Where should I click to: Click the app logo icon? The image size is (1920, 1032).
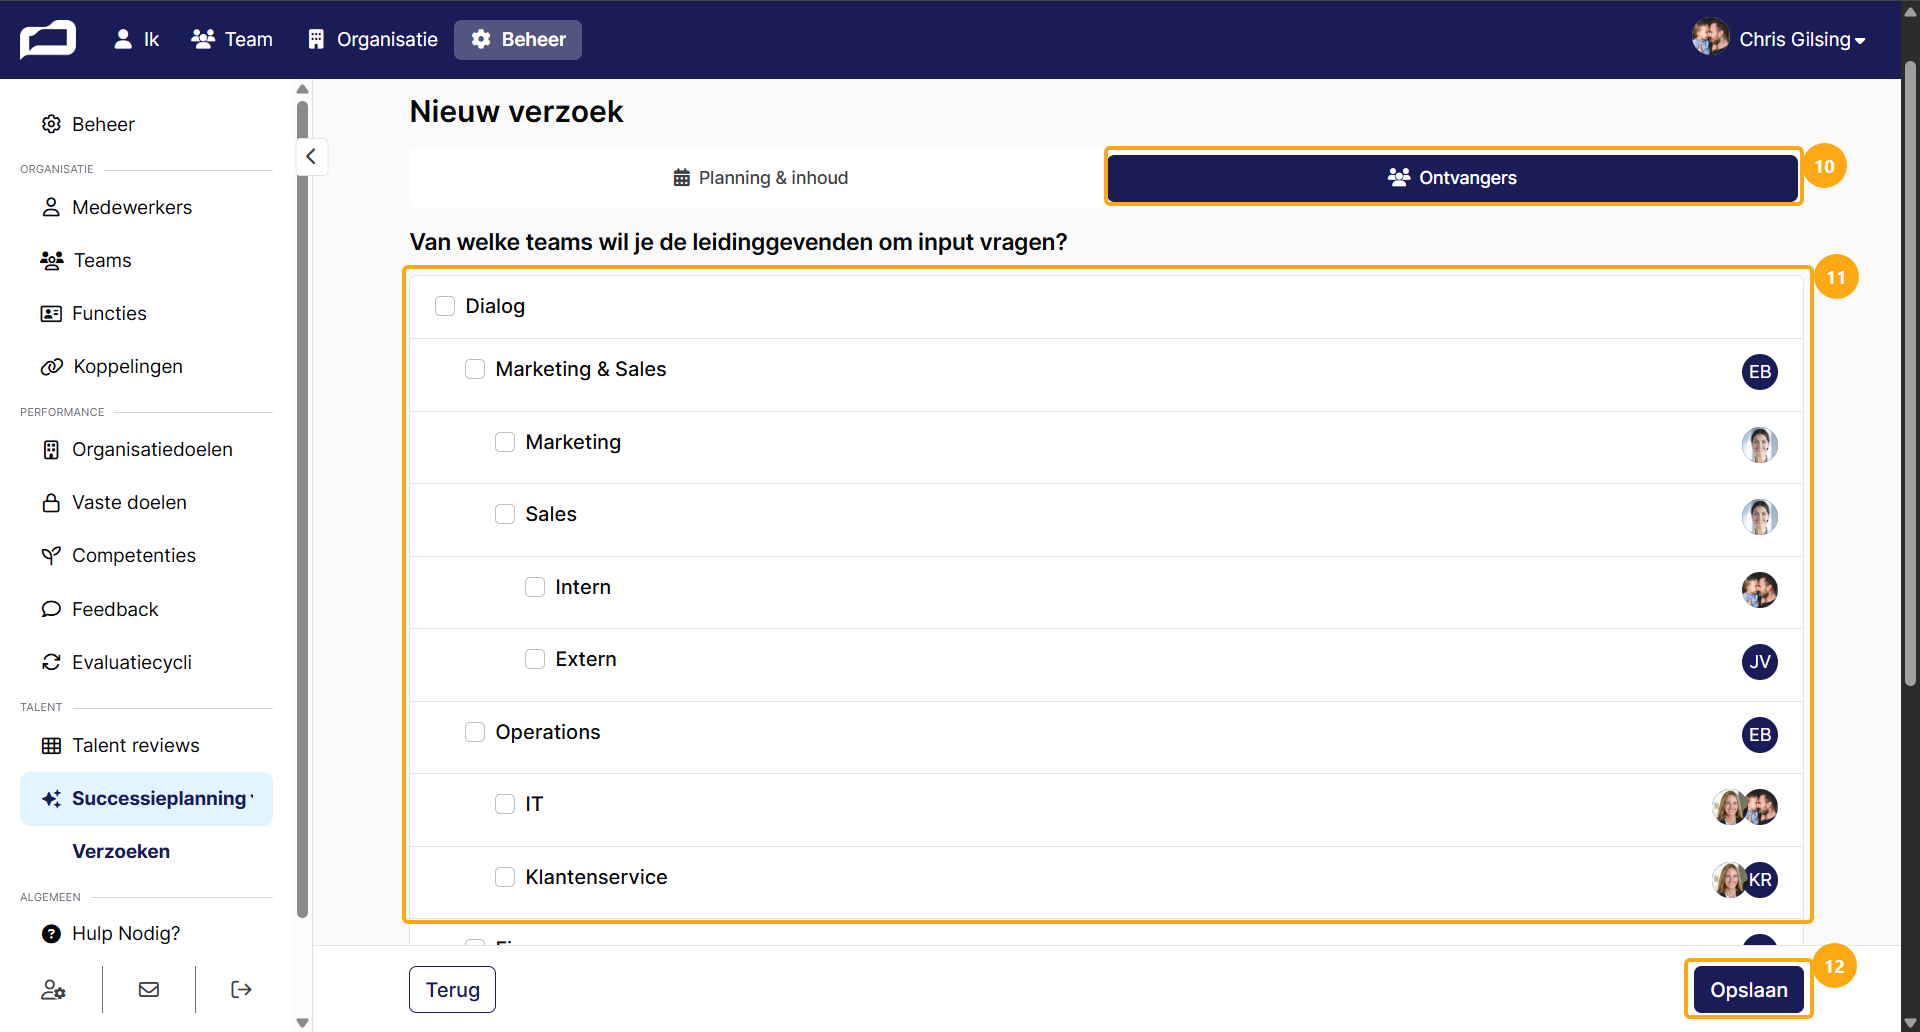(47, 39)
